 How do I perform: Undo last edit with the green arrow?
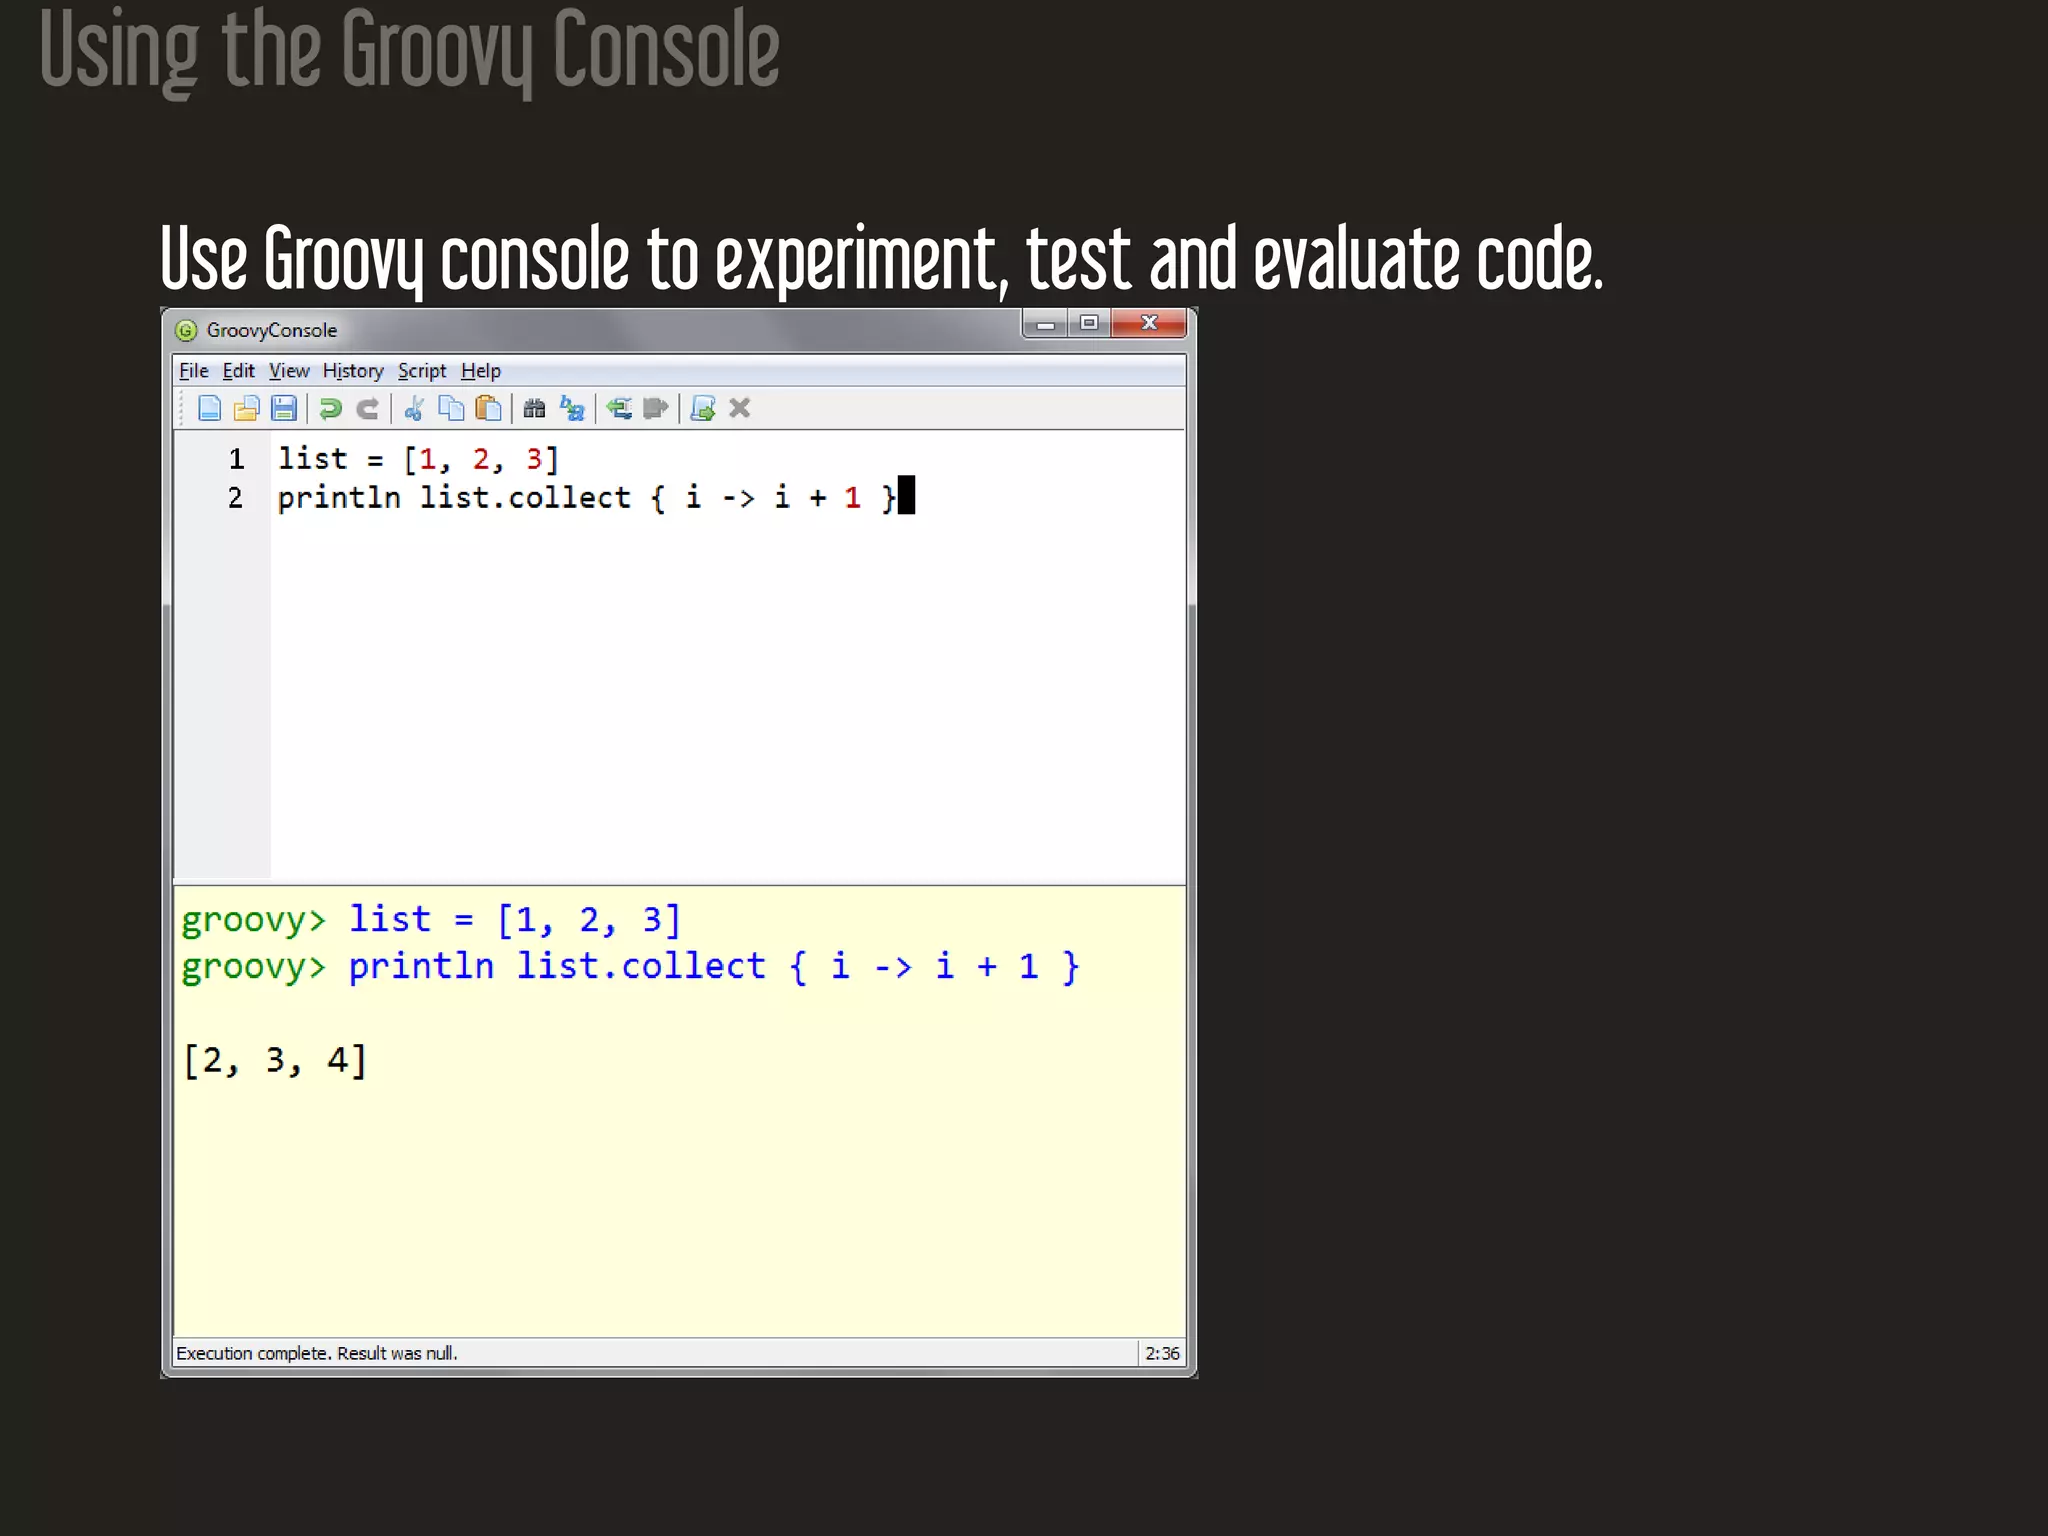tap(330, 408)
